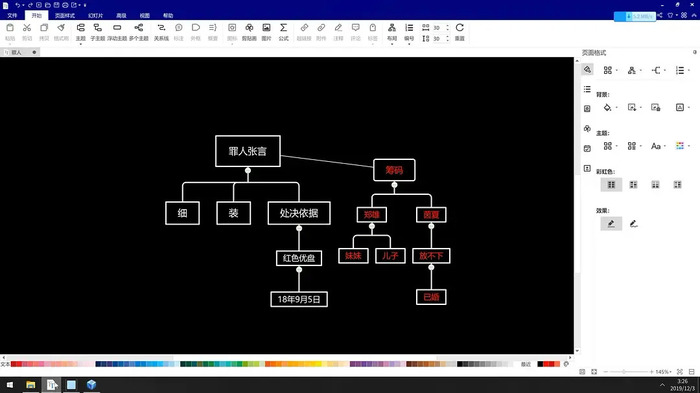Select the first rainbow color mode option
700x393 pixels.
[x=611, y=184]
